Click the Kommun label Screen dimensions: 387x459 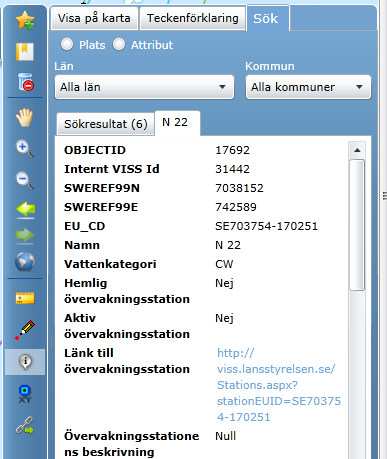coord(270,66)
